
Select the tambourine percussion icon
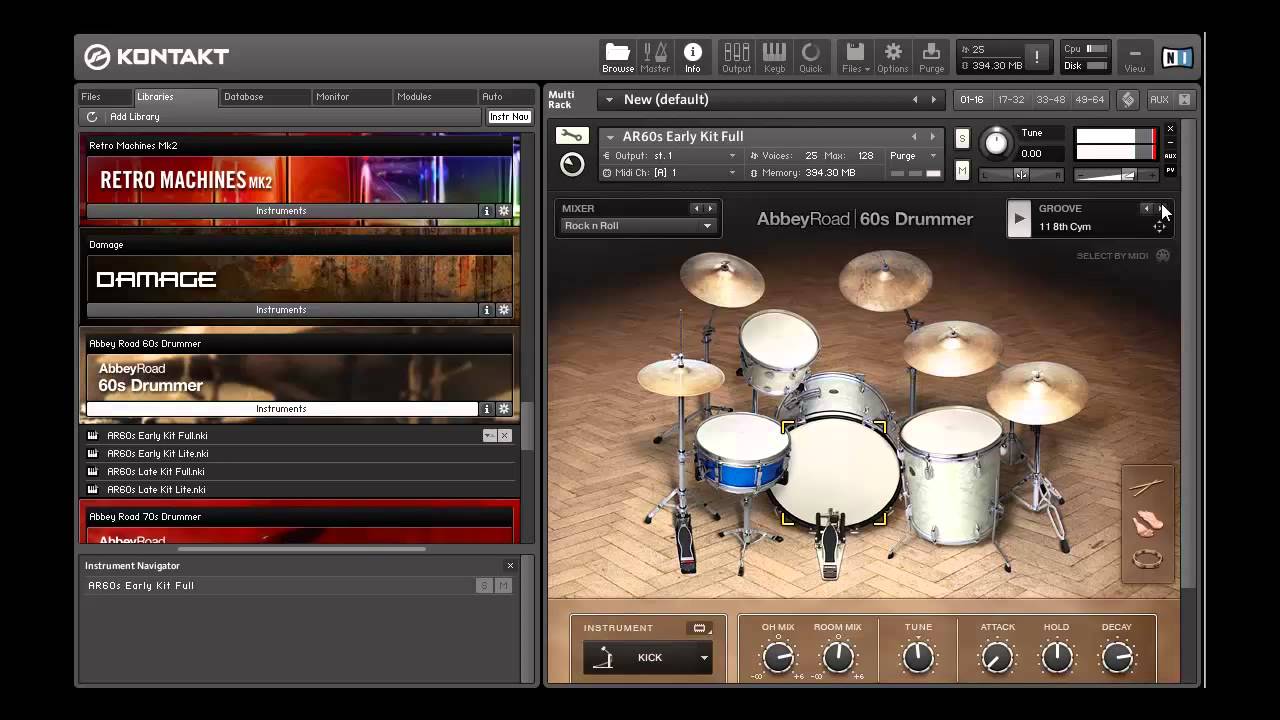[x=1147, y=559]
